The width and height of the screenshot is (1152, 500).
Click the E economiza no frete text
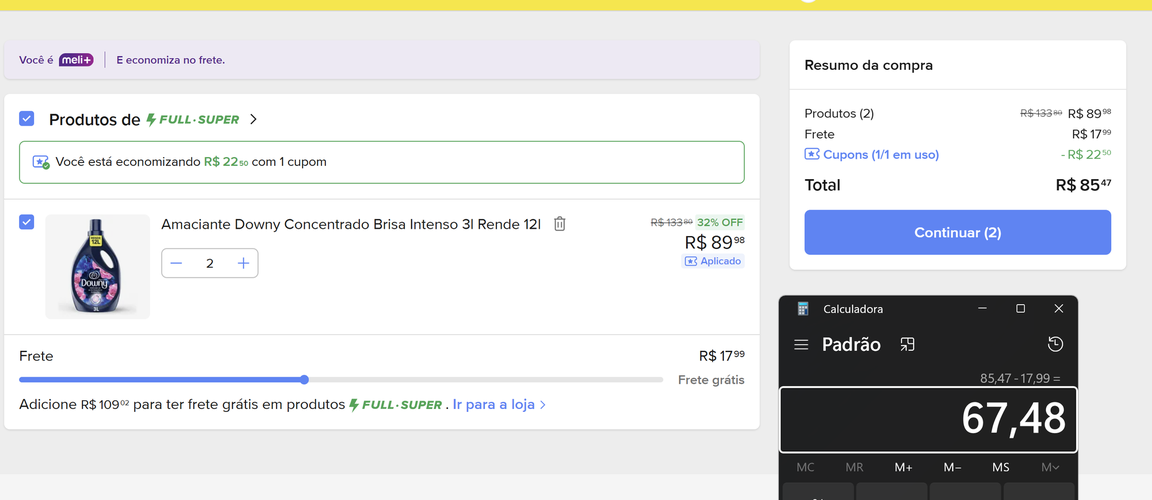pyautogui.click(x=170, y=60)
